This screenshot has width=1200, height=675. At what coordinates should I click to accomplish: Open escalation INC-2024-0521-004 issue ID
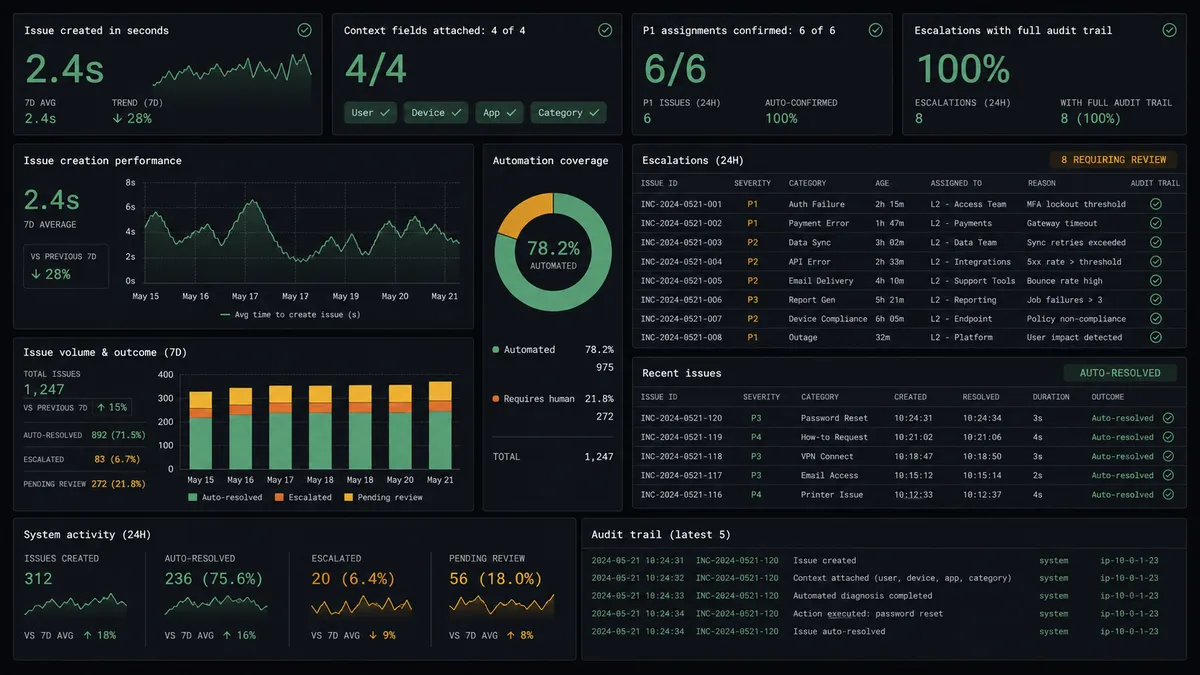[x=681, y=262]
